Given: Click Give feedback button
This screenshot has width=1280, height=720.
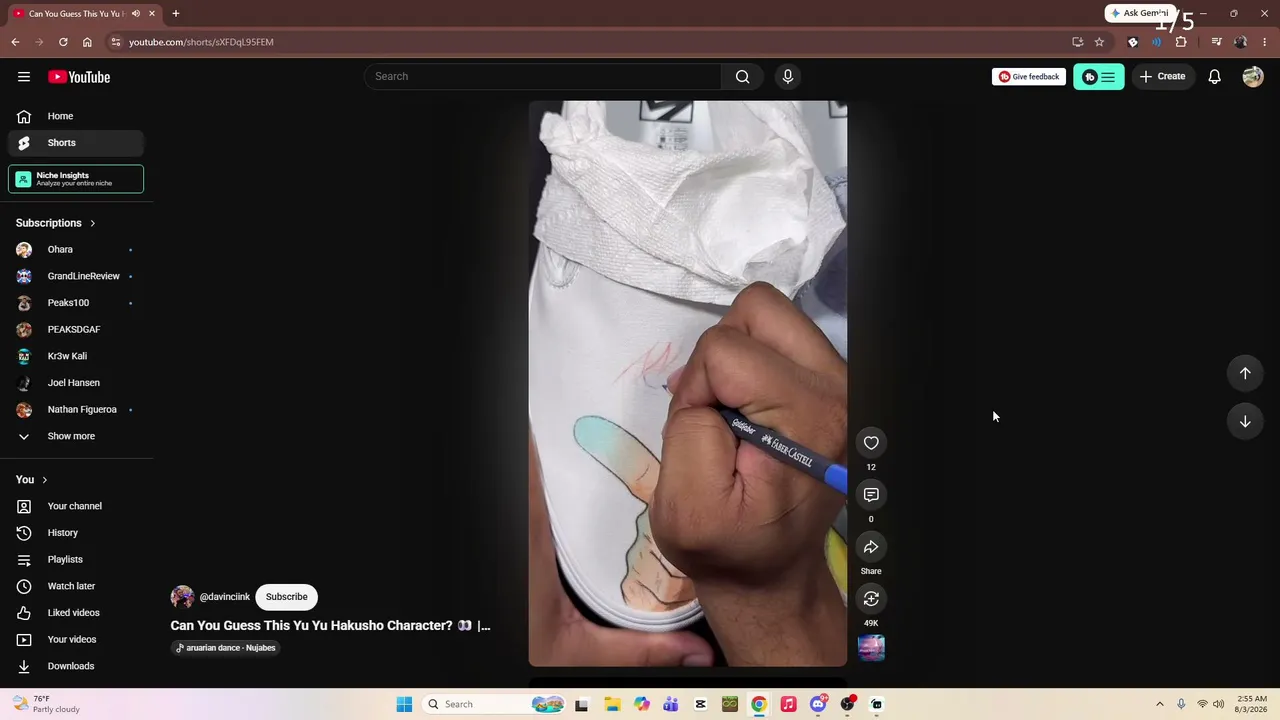Looking at the screenshot, I should 1029,77.
